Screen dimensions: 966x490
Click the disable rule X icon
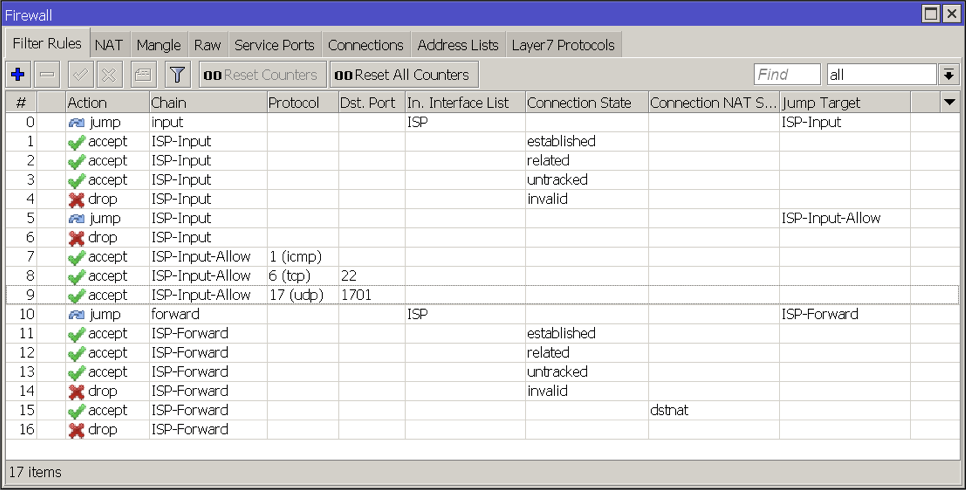pos(109,75)
